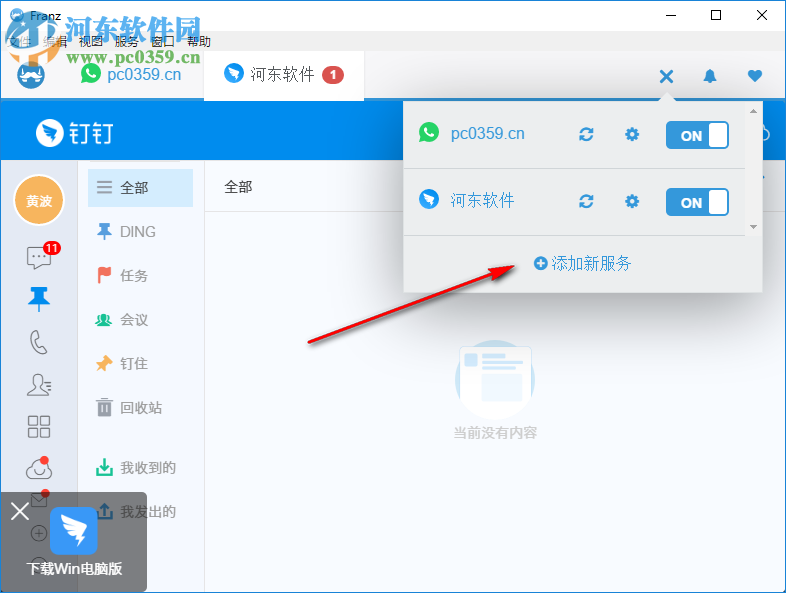
Task: Open the 服务 menu
Action: click(126, 42)
